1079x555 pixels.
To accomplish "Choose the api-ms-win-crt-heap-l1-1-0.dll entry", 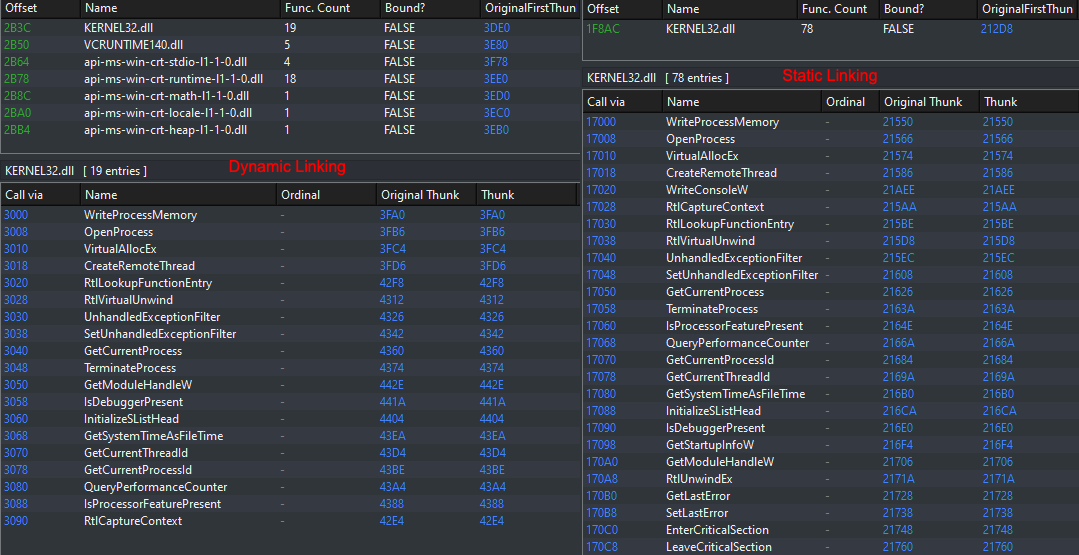I will click(289, 129).
